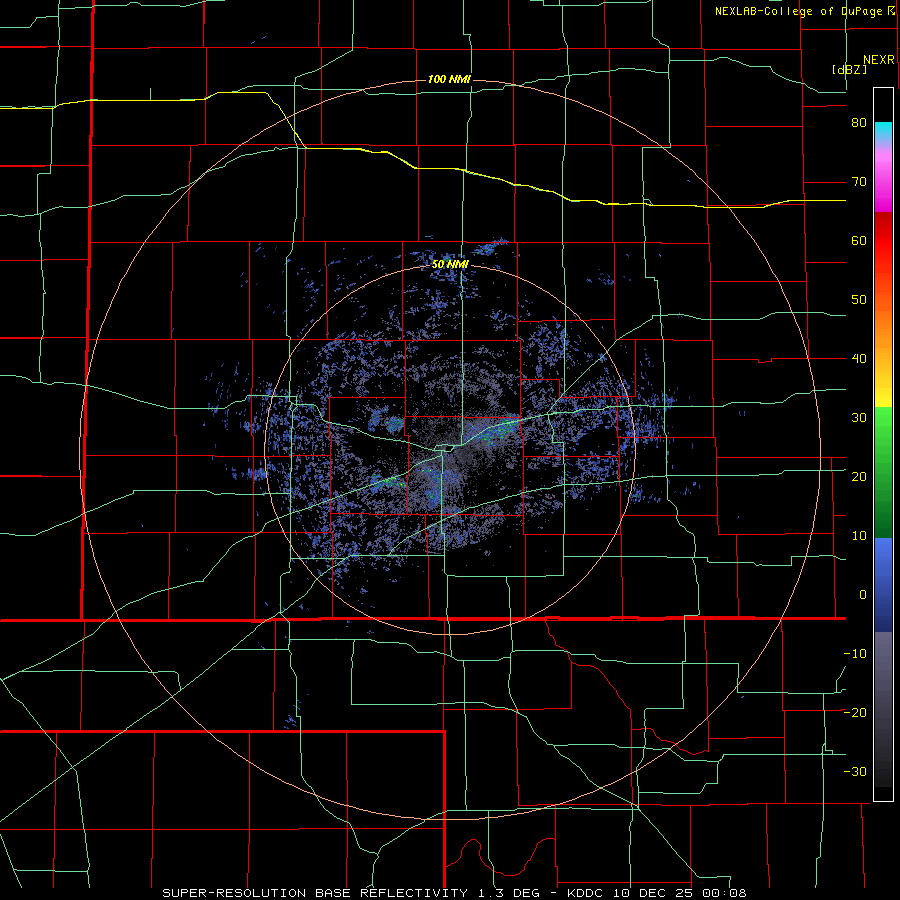
Task: Click the [dBZ] unit label
Action: point(849,69)
